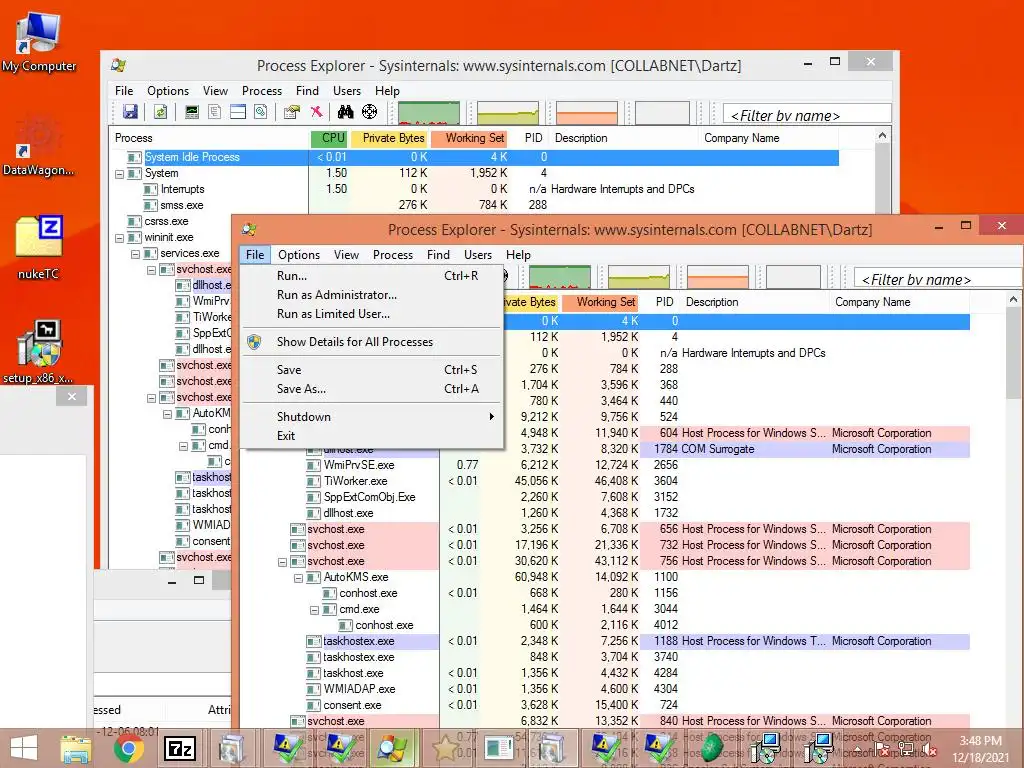Open Help menu in front window
The height and width of the screenshot is (768, 1024).
pos(518,255)
